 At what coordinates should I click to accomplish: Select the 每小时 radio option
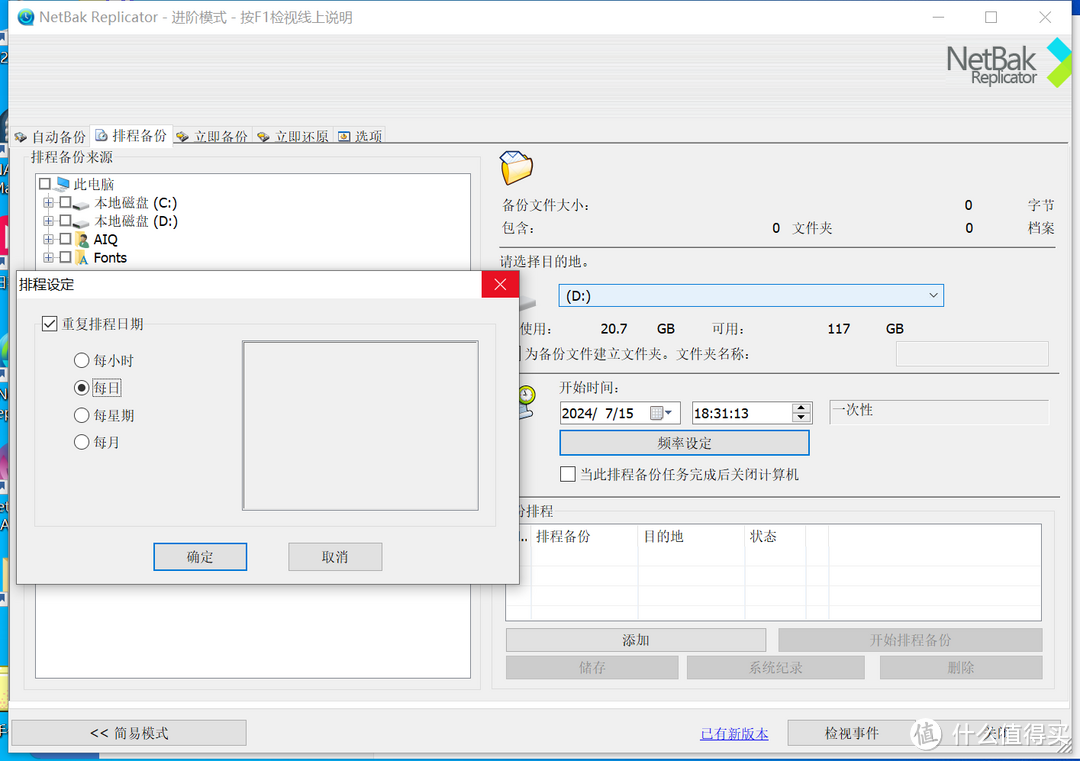(81, 360)
